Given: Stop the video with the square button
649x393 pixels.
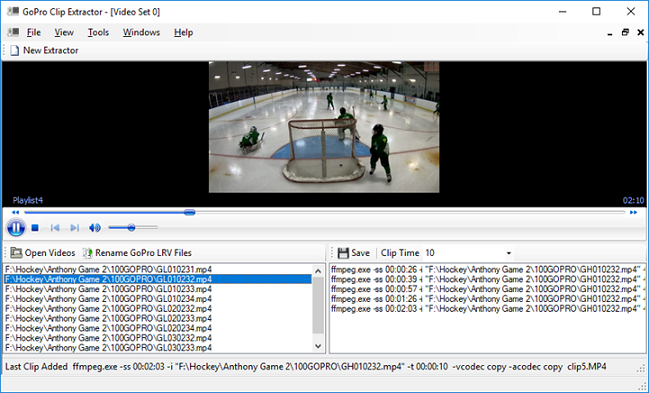Looking at the screenshot, I should coord(35,228).
